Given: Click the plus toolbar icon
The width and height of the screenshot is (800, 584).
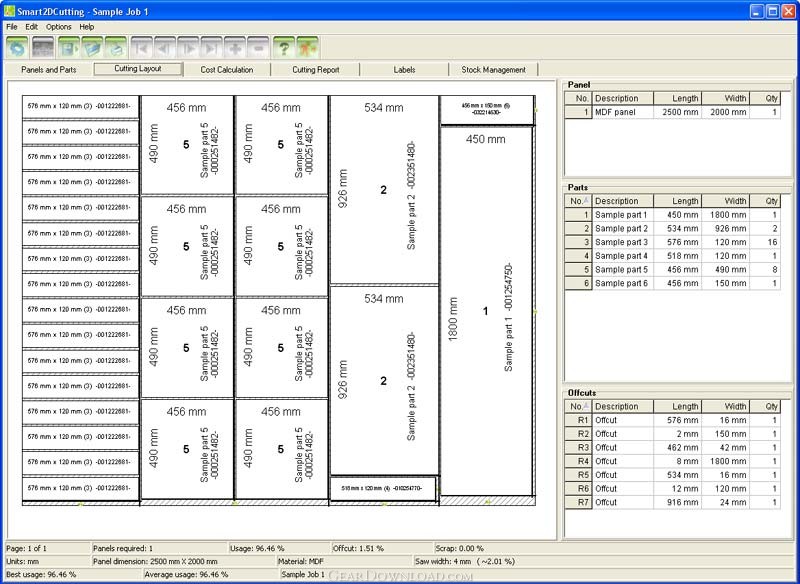Looking at the screenshot, I should [x=235, y=48].
